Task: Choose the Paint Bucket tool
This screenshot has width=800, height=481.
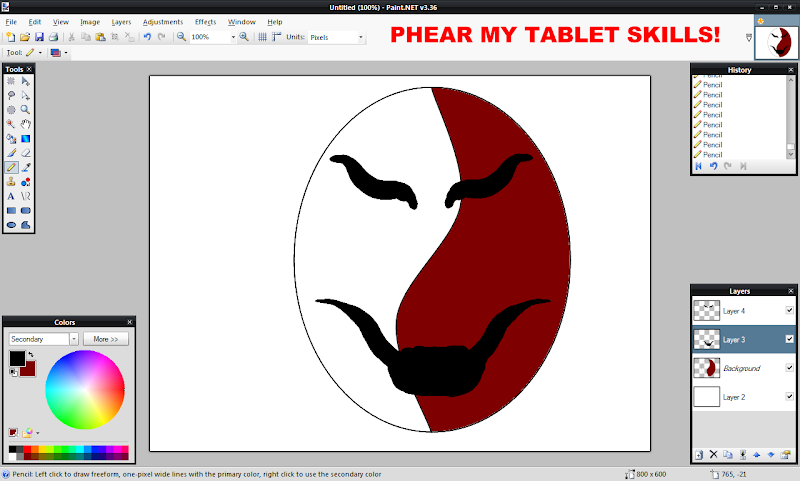Action: (11, 138)
